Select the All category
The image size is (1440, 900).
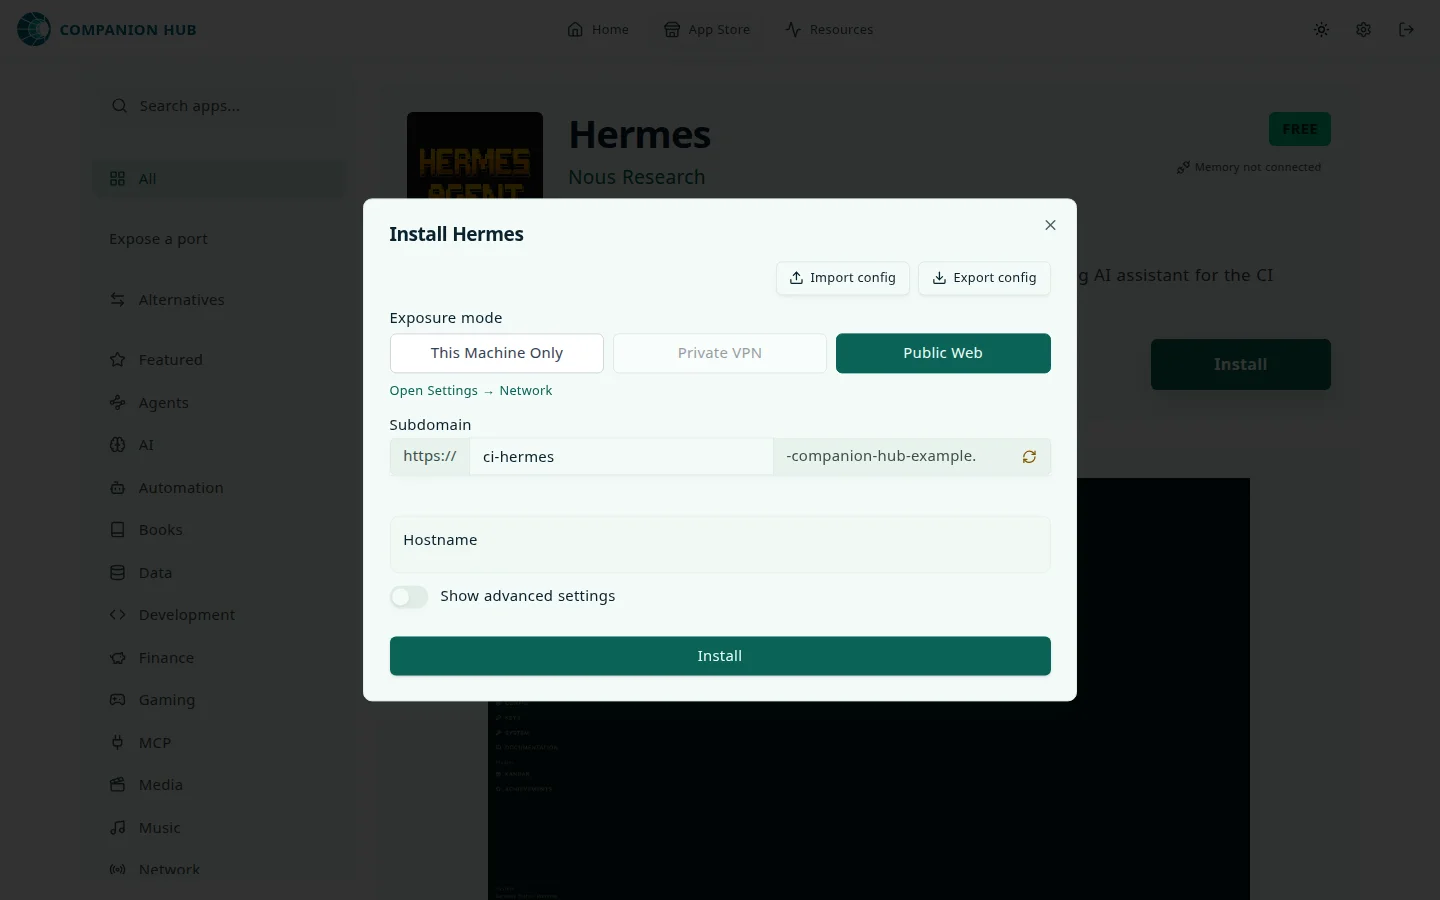point(219,179)
